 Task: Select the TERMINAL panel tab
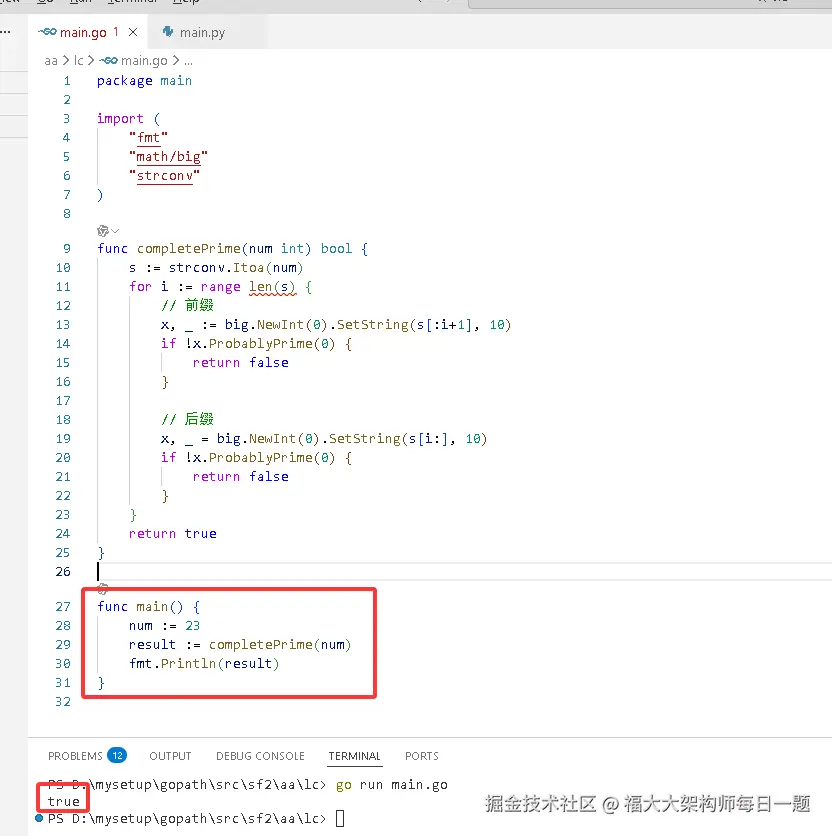[354, 756]
